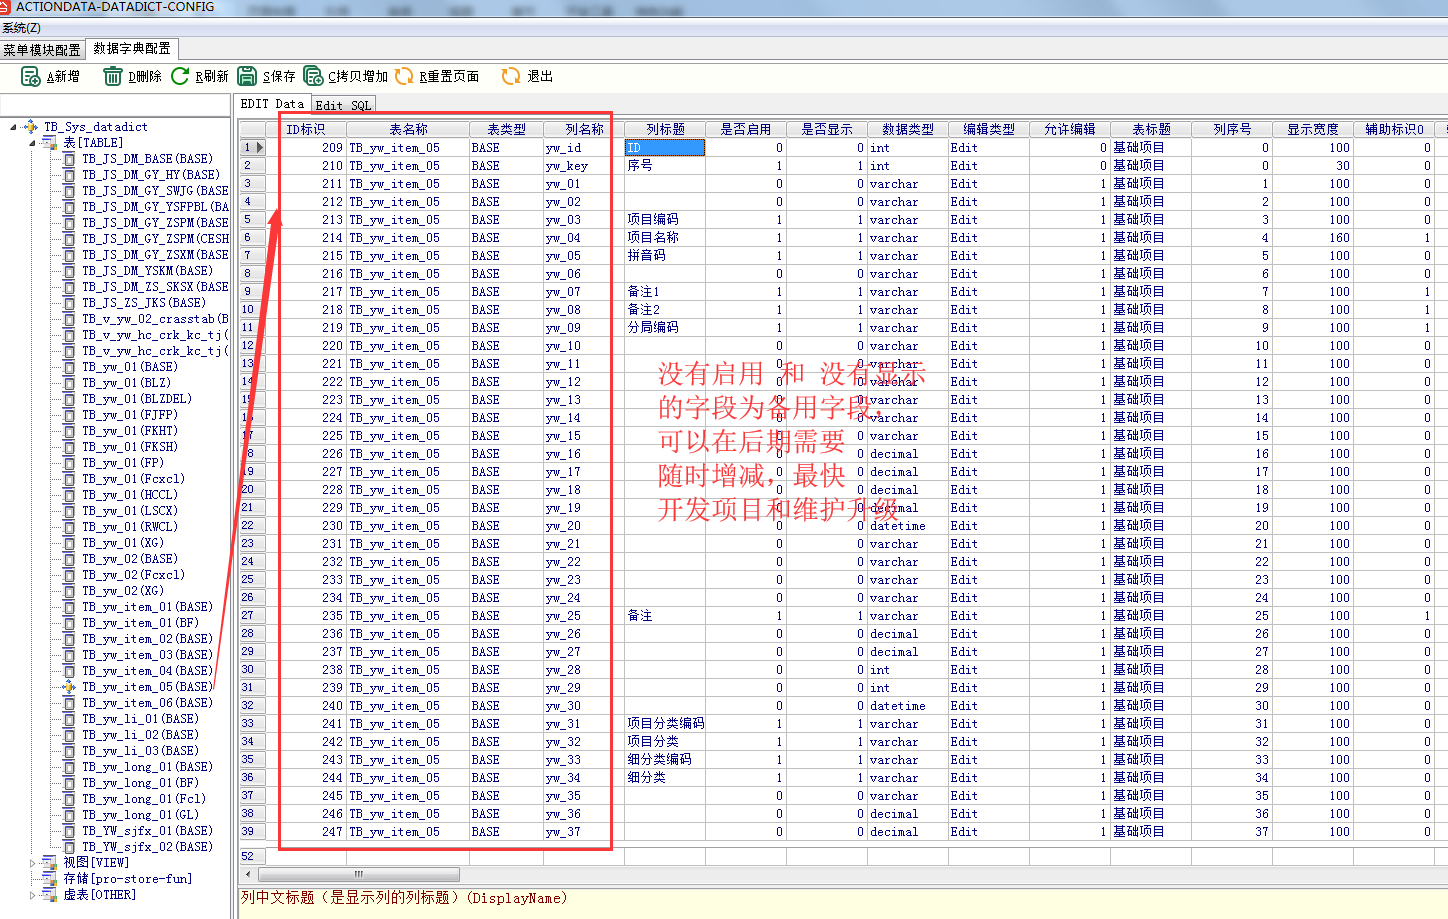Click the table icon beside TB_yw_01(FJFP)

tap(69, 415)
